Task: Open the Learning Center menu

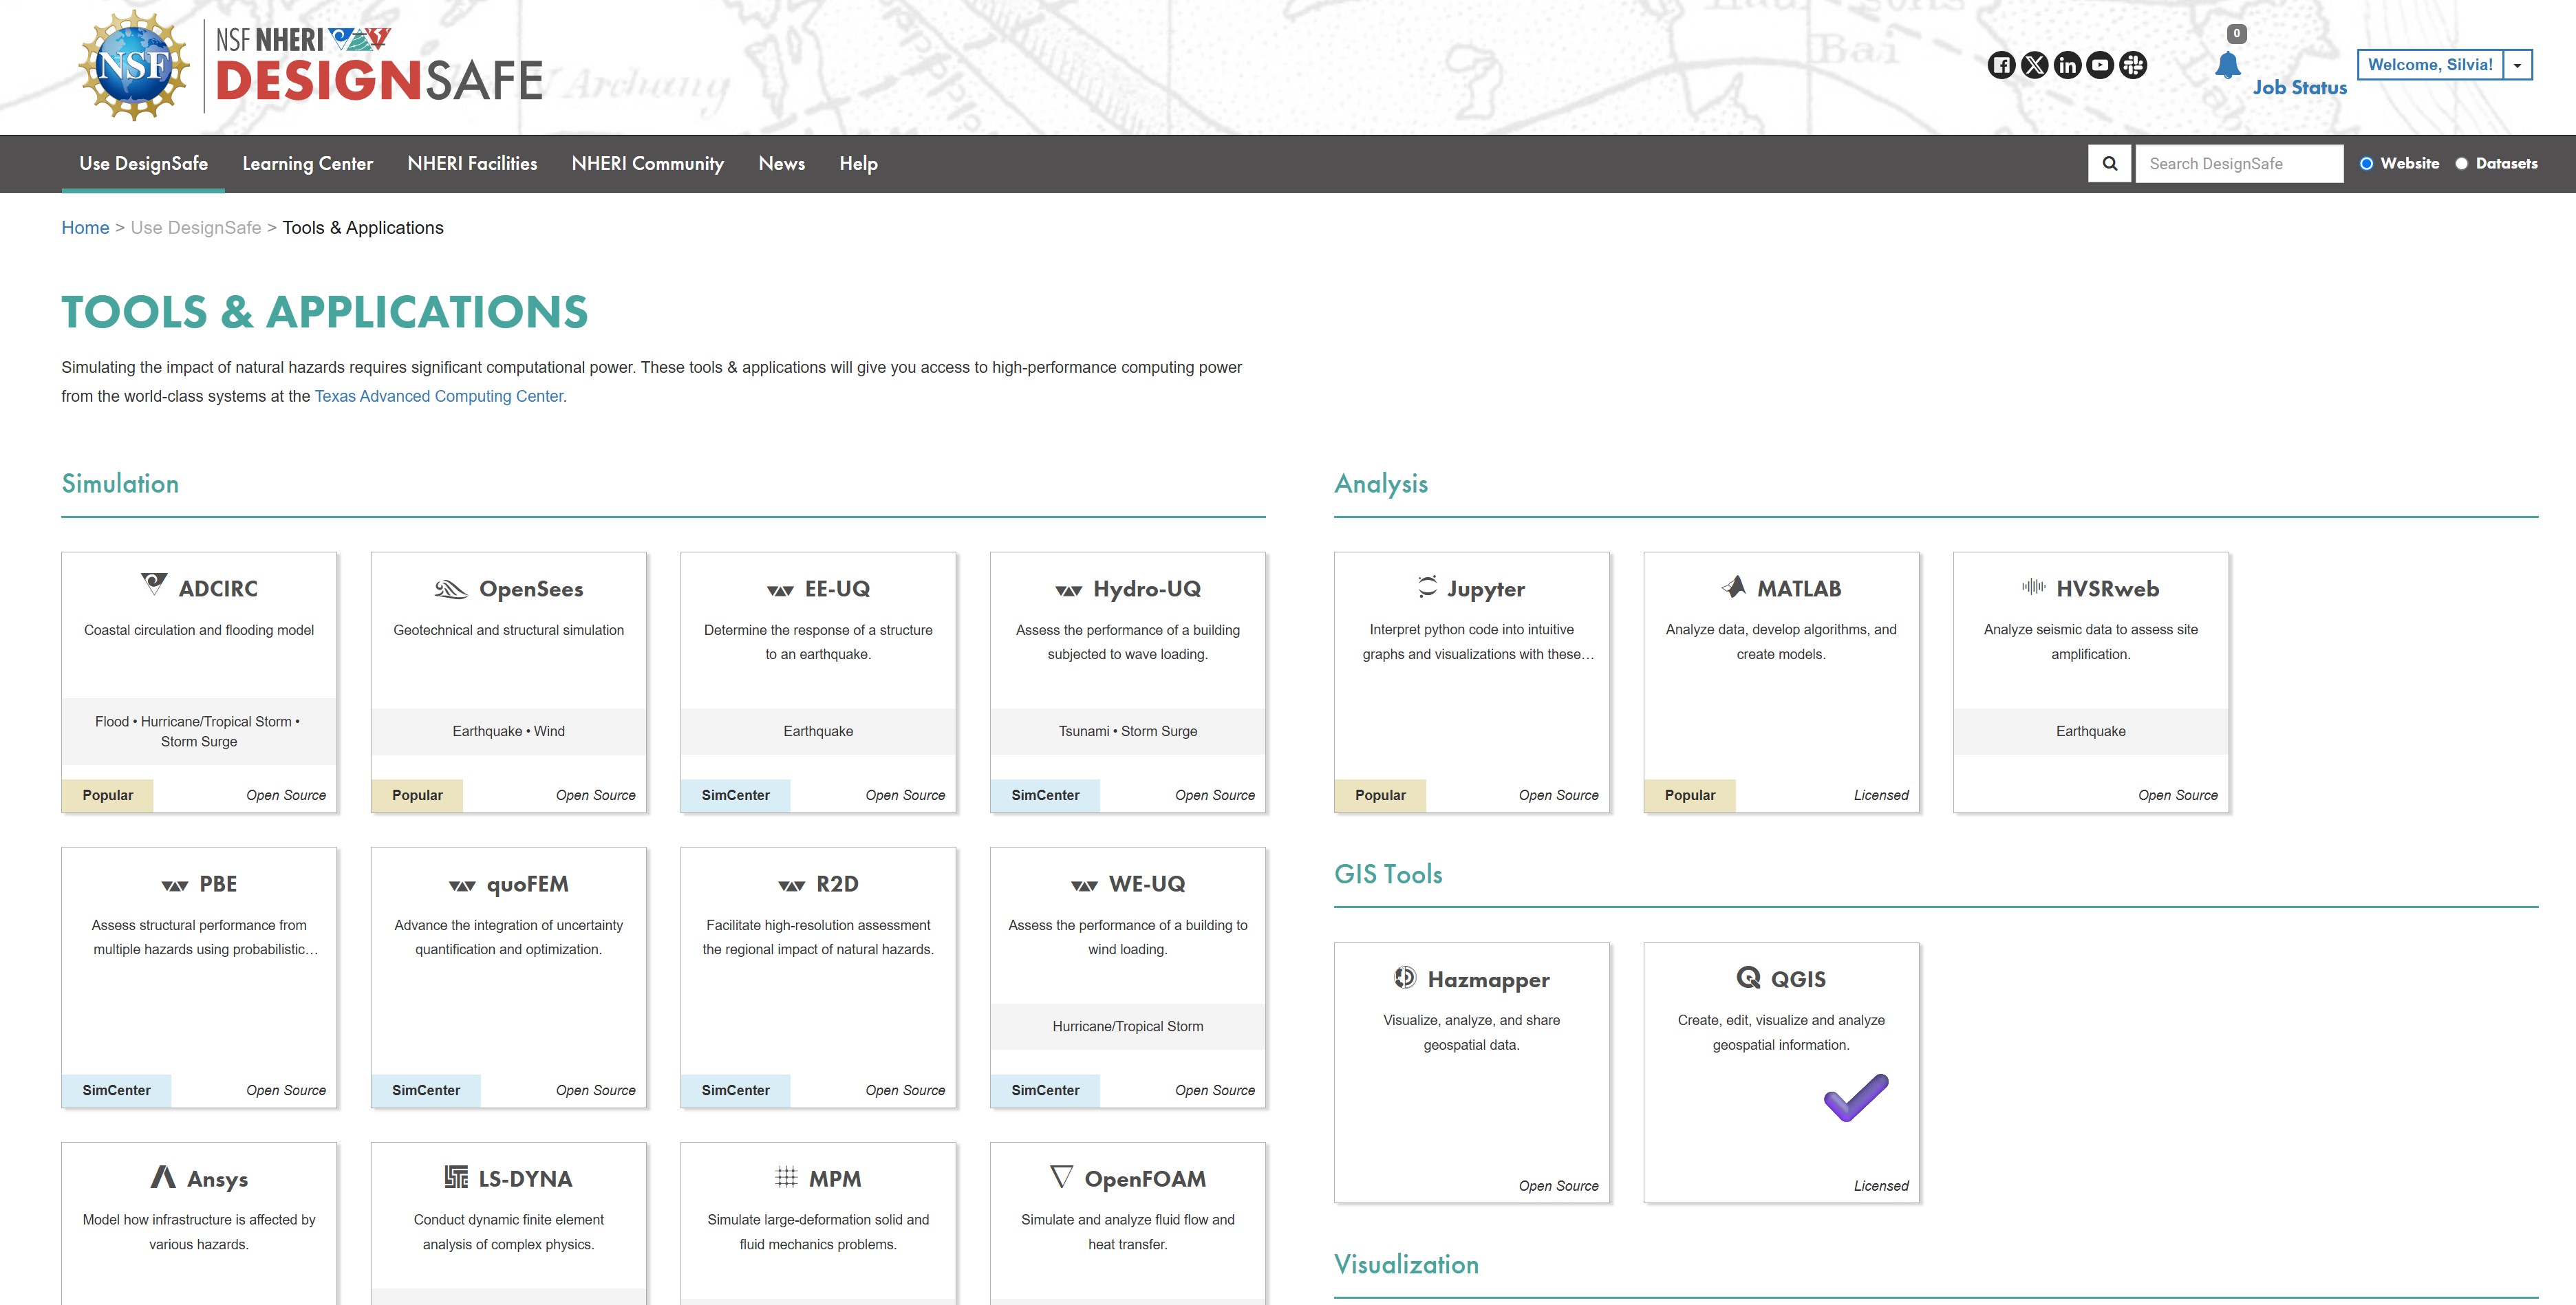Action: point(307,163)
